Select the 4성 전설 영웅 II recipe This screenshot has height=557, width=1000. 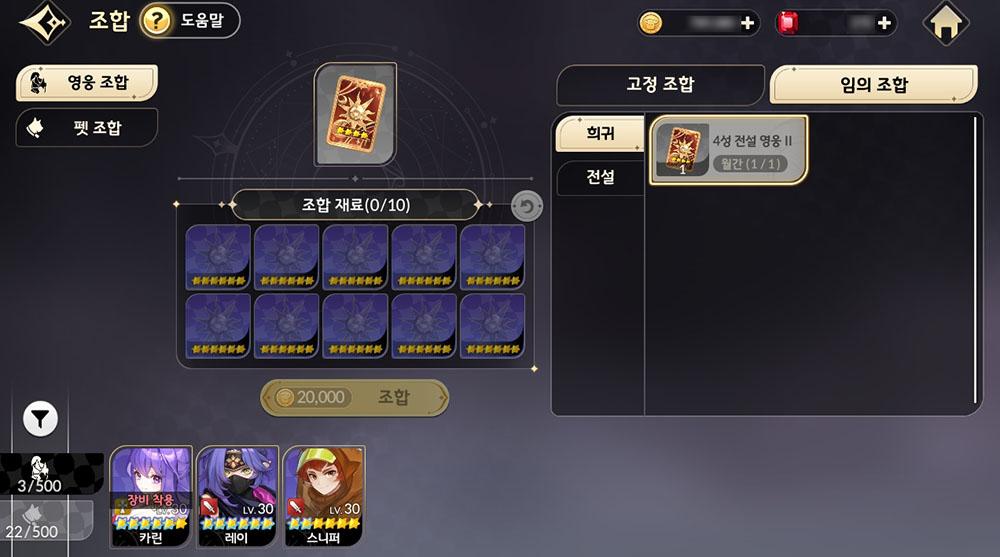pos(728,151)
